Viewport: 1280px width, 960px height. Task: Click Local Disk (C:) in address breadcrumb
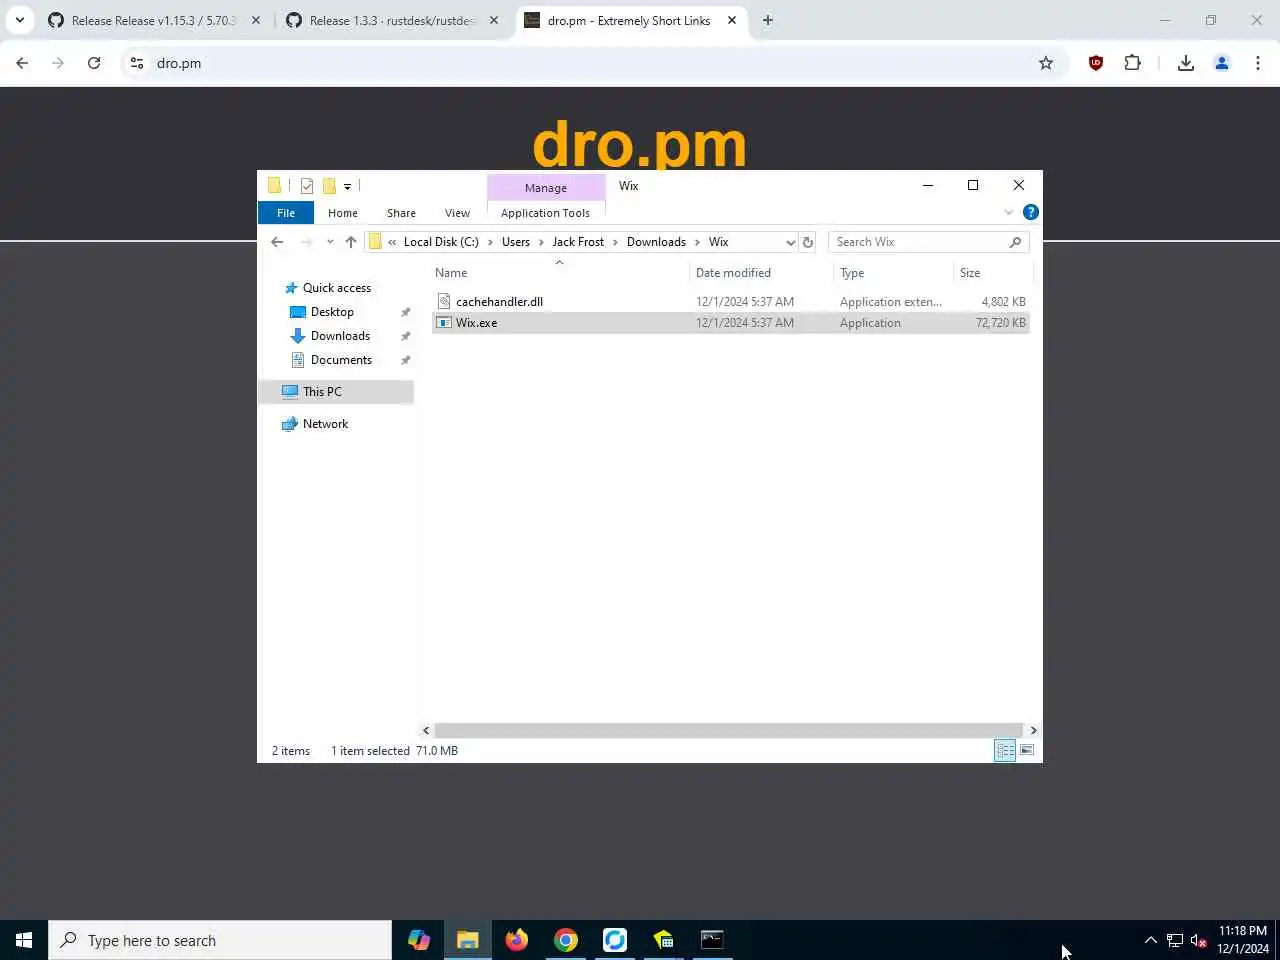tap(441, 242)
